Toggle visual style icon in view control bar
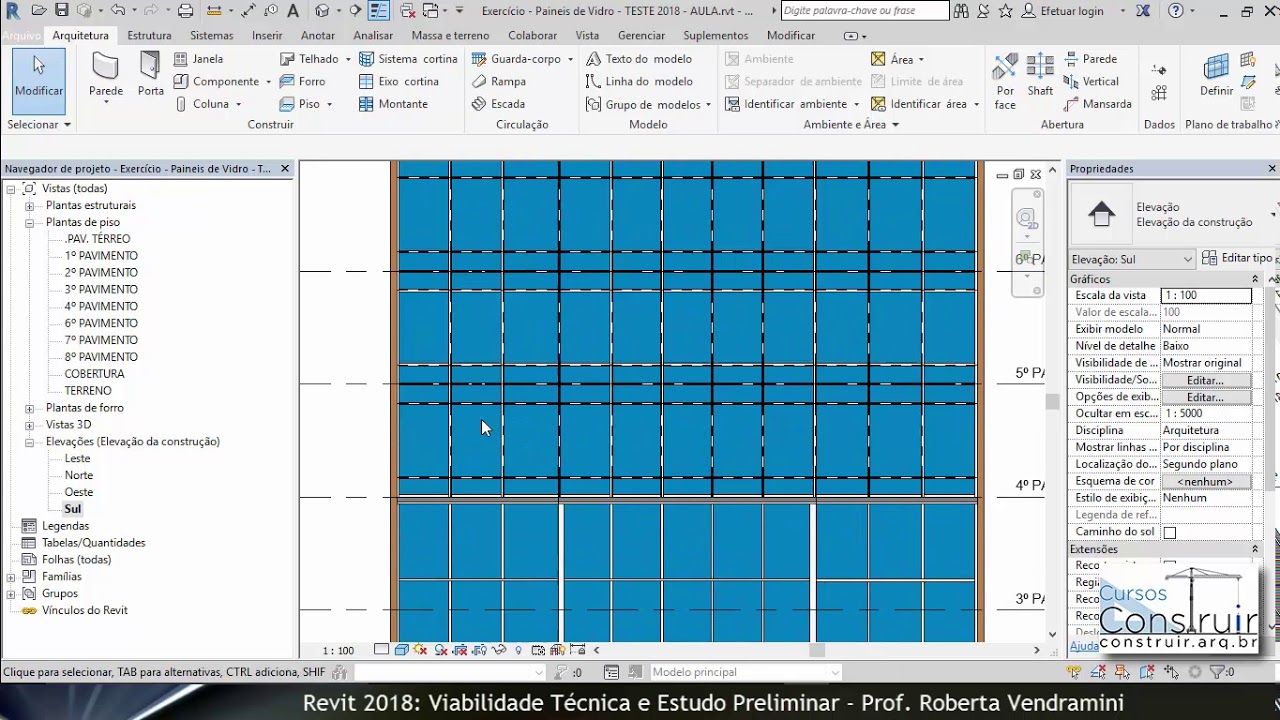The width and height of the screenshot is (1280, 720). click(x=401, y=650)
